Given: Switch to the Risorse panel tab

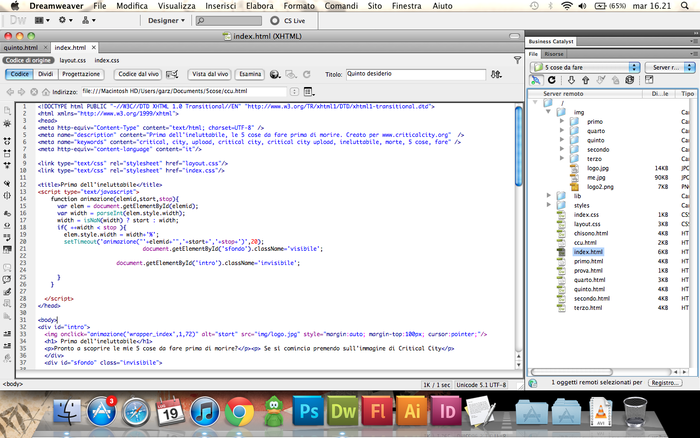Looking at the screenshot, I should tap(554, 54).
